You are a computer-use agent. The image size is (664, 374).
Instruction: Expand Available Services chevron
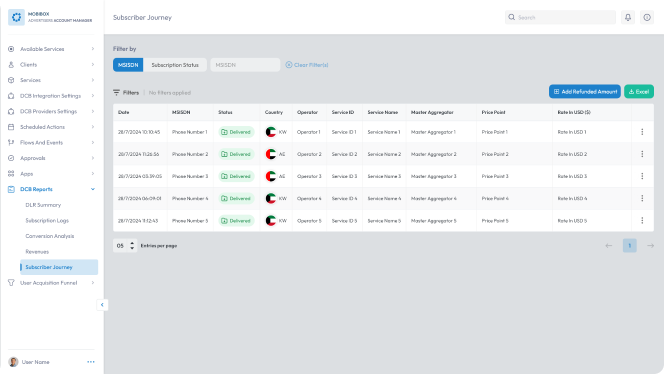(x=93, y=49)
